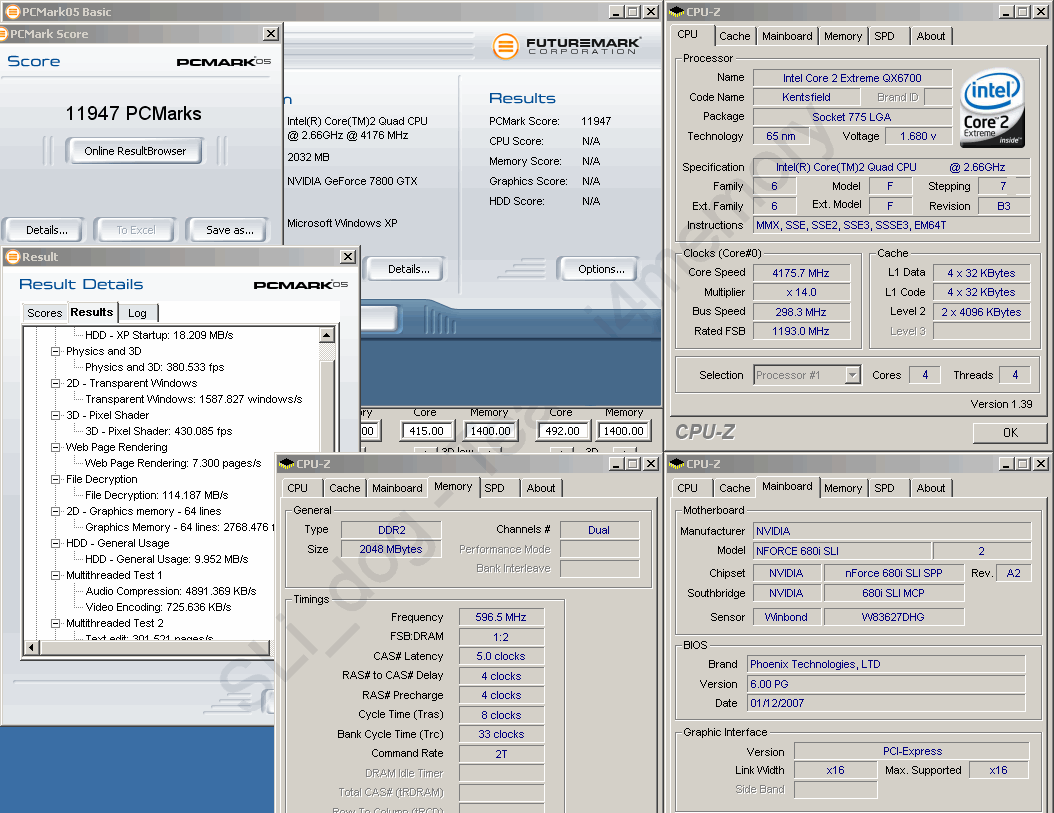Open the Processor #1 selection dropdown

tap(852, 375)
